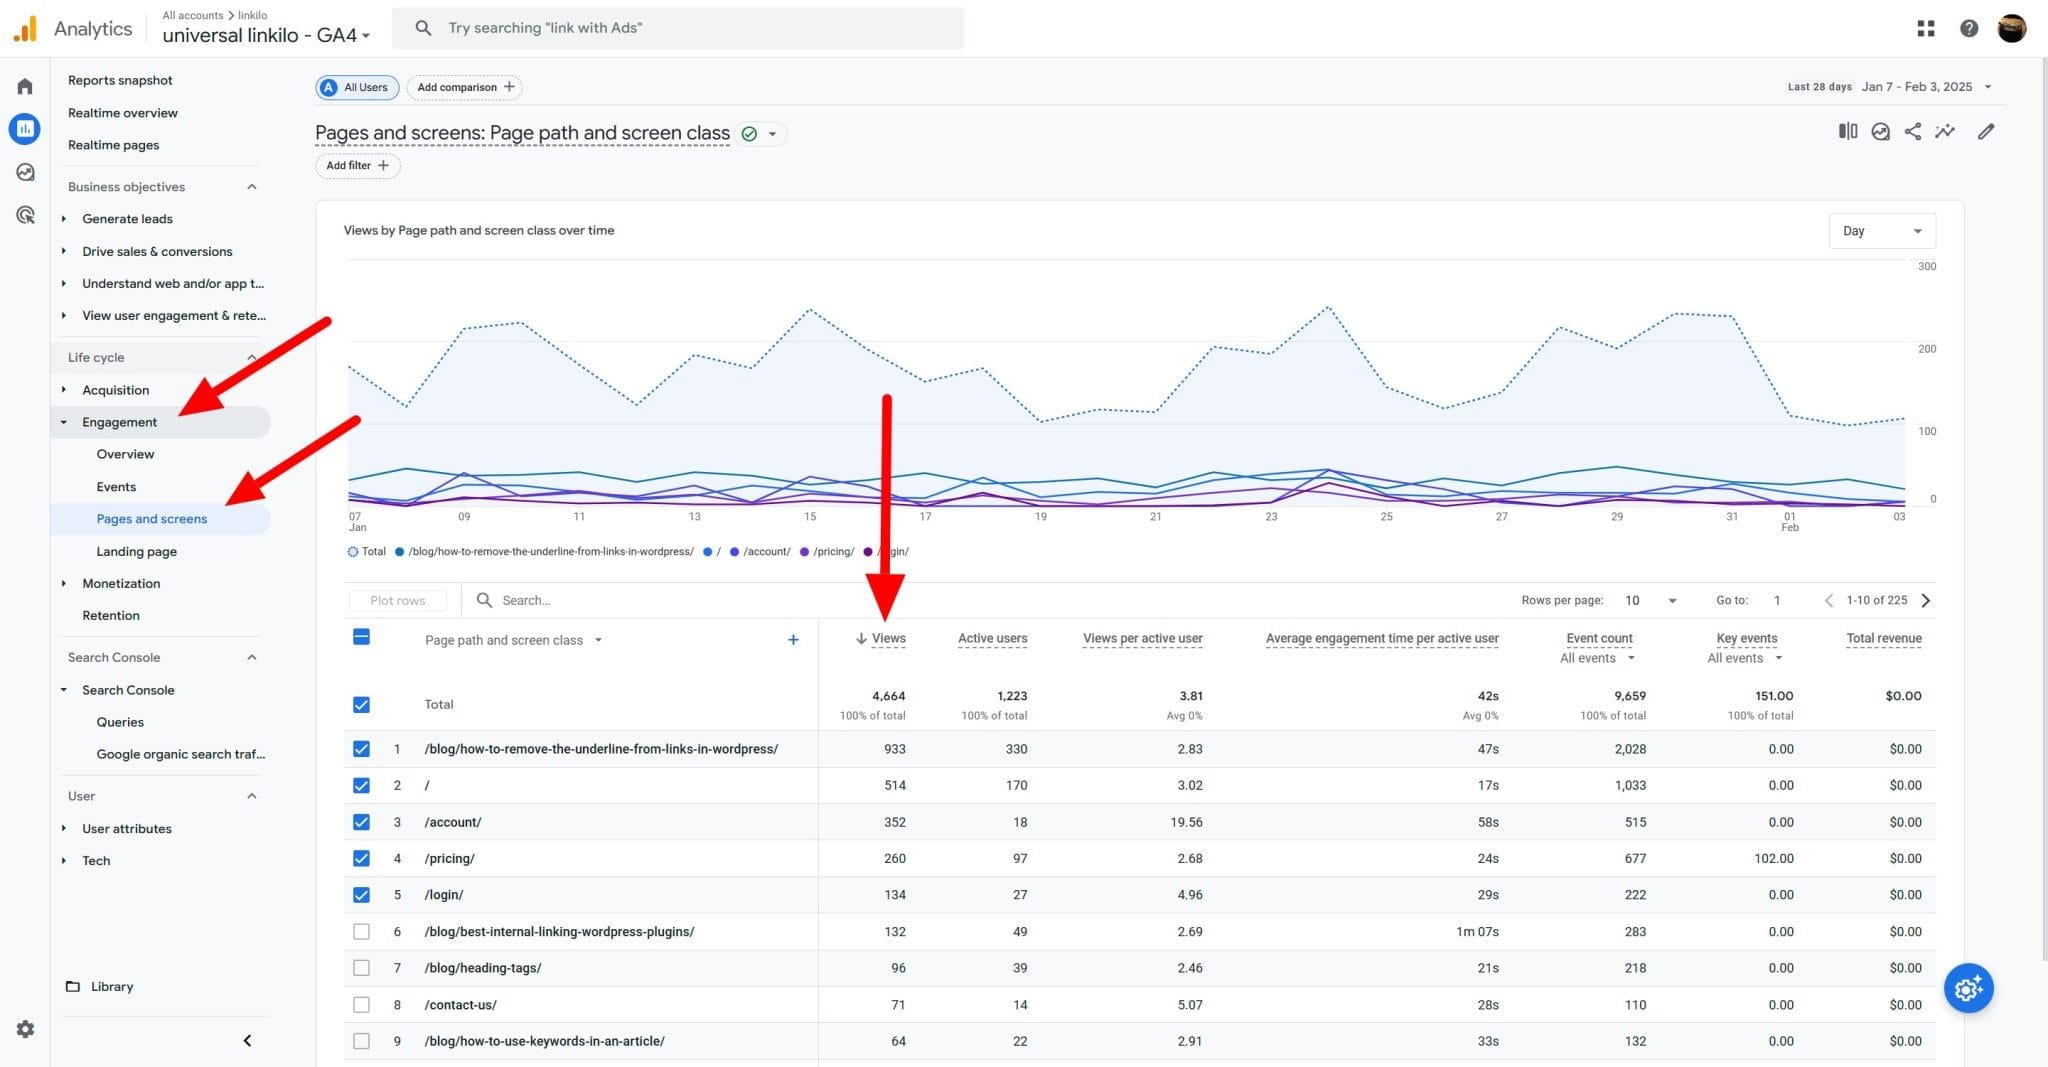Uncheck the /pricing/ row checkbox

(361, 858)
